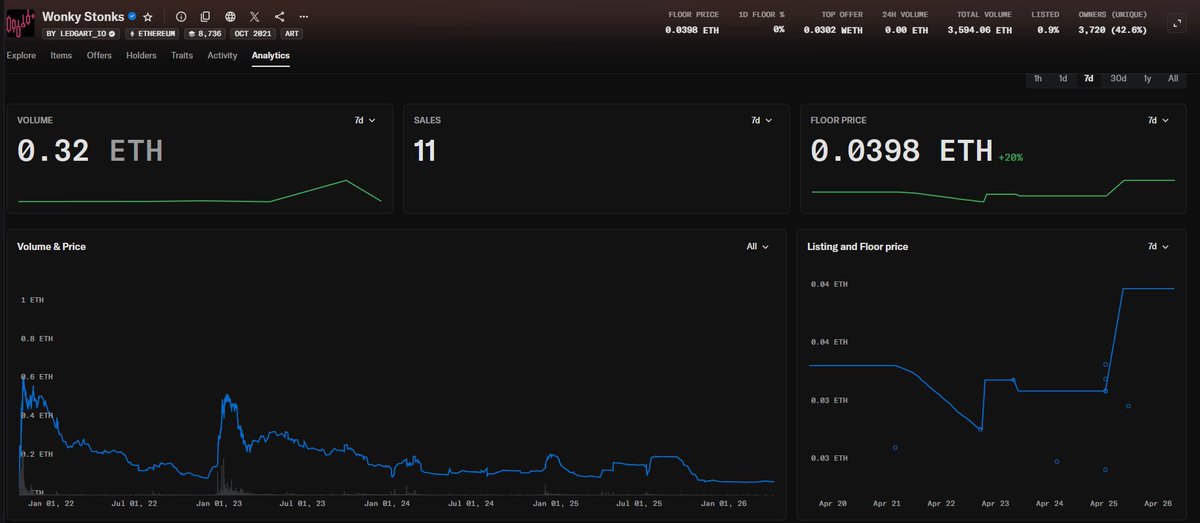Click the TOTAL VOLUME 3,594.06 ETH stat

tap(979, 23)
